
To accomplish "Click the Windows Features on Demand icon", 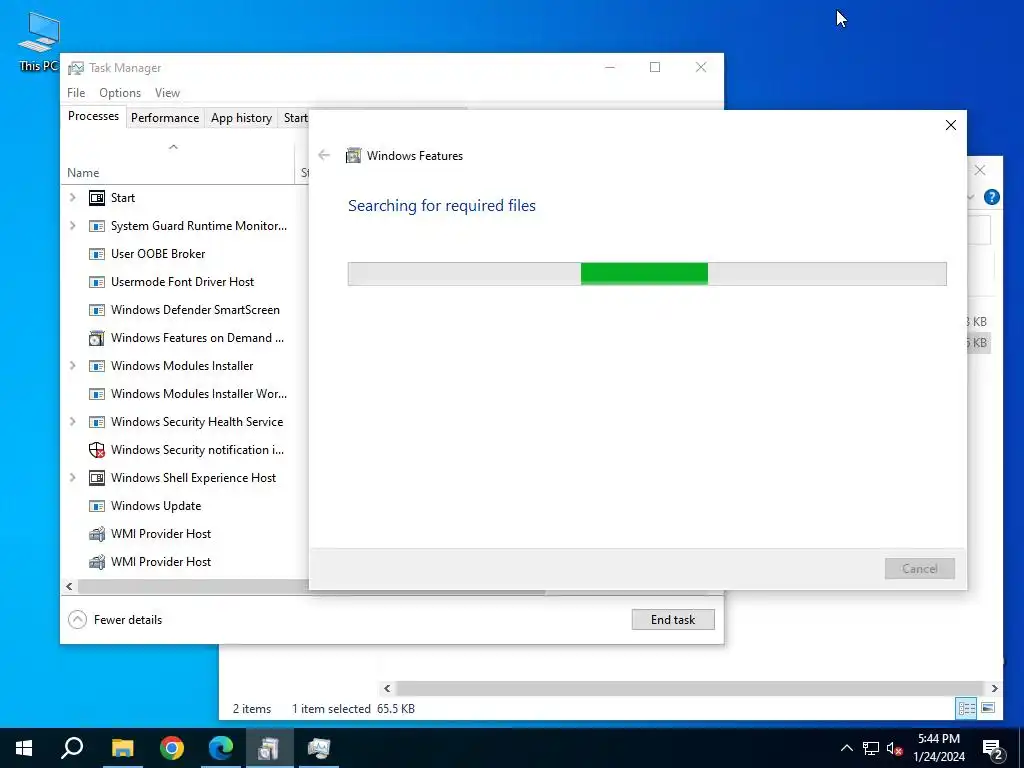I will click(97, 338).
